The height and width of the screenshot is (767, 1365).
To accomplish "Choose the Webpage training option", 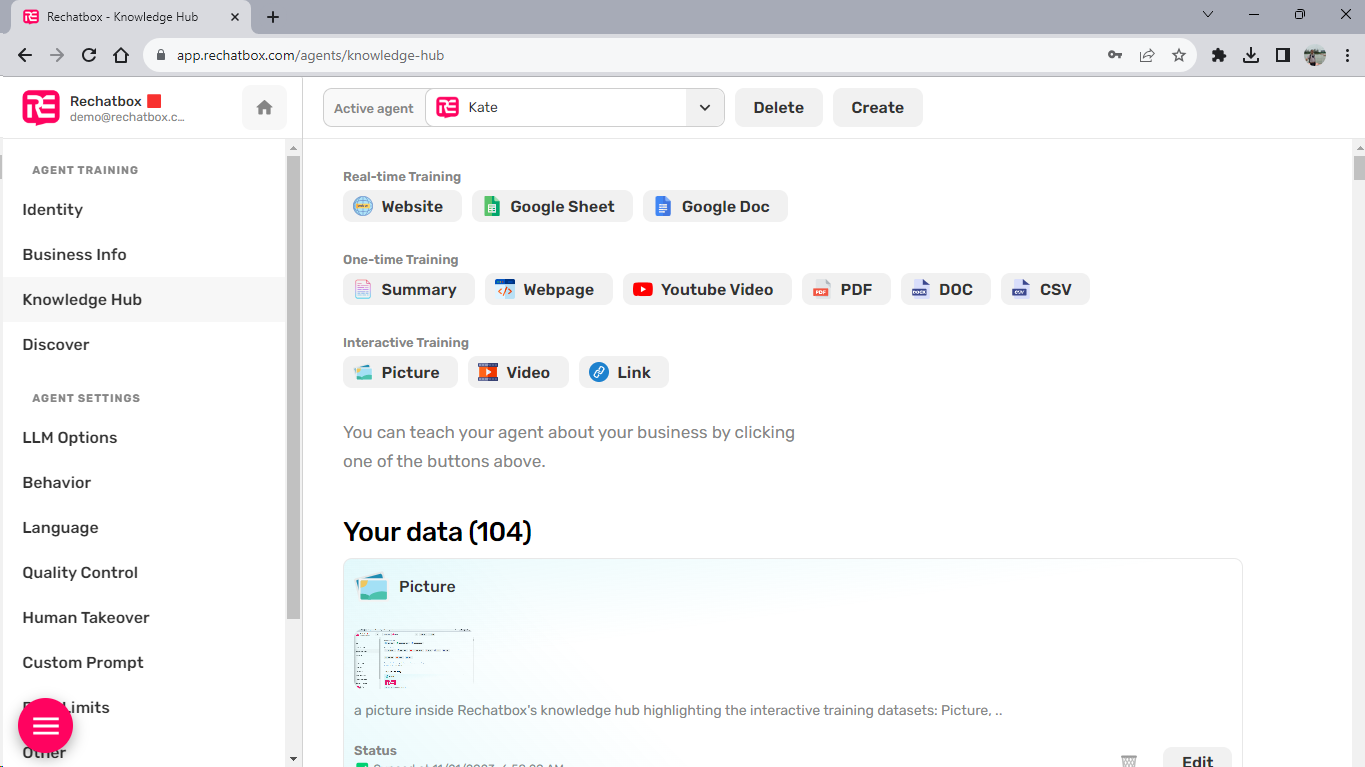I will (x=548, y=289).
